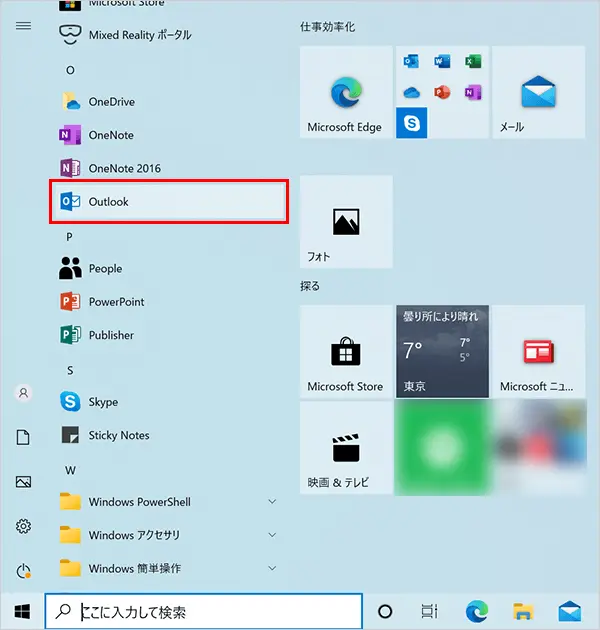Viewport: 600px width, 630px height.
Task: Open Documents from the Start sidebar
Action: tap(23, 437)
